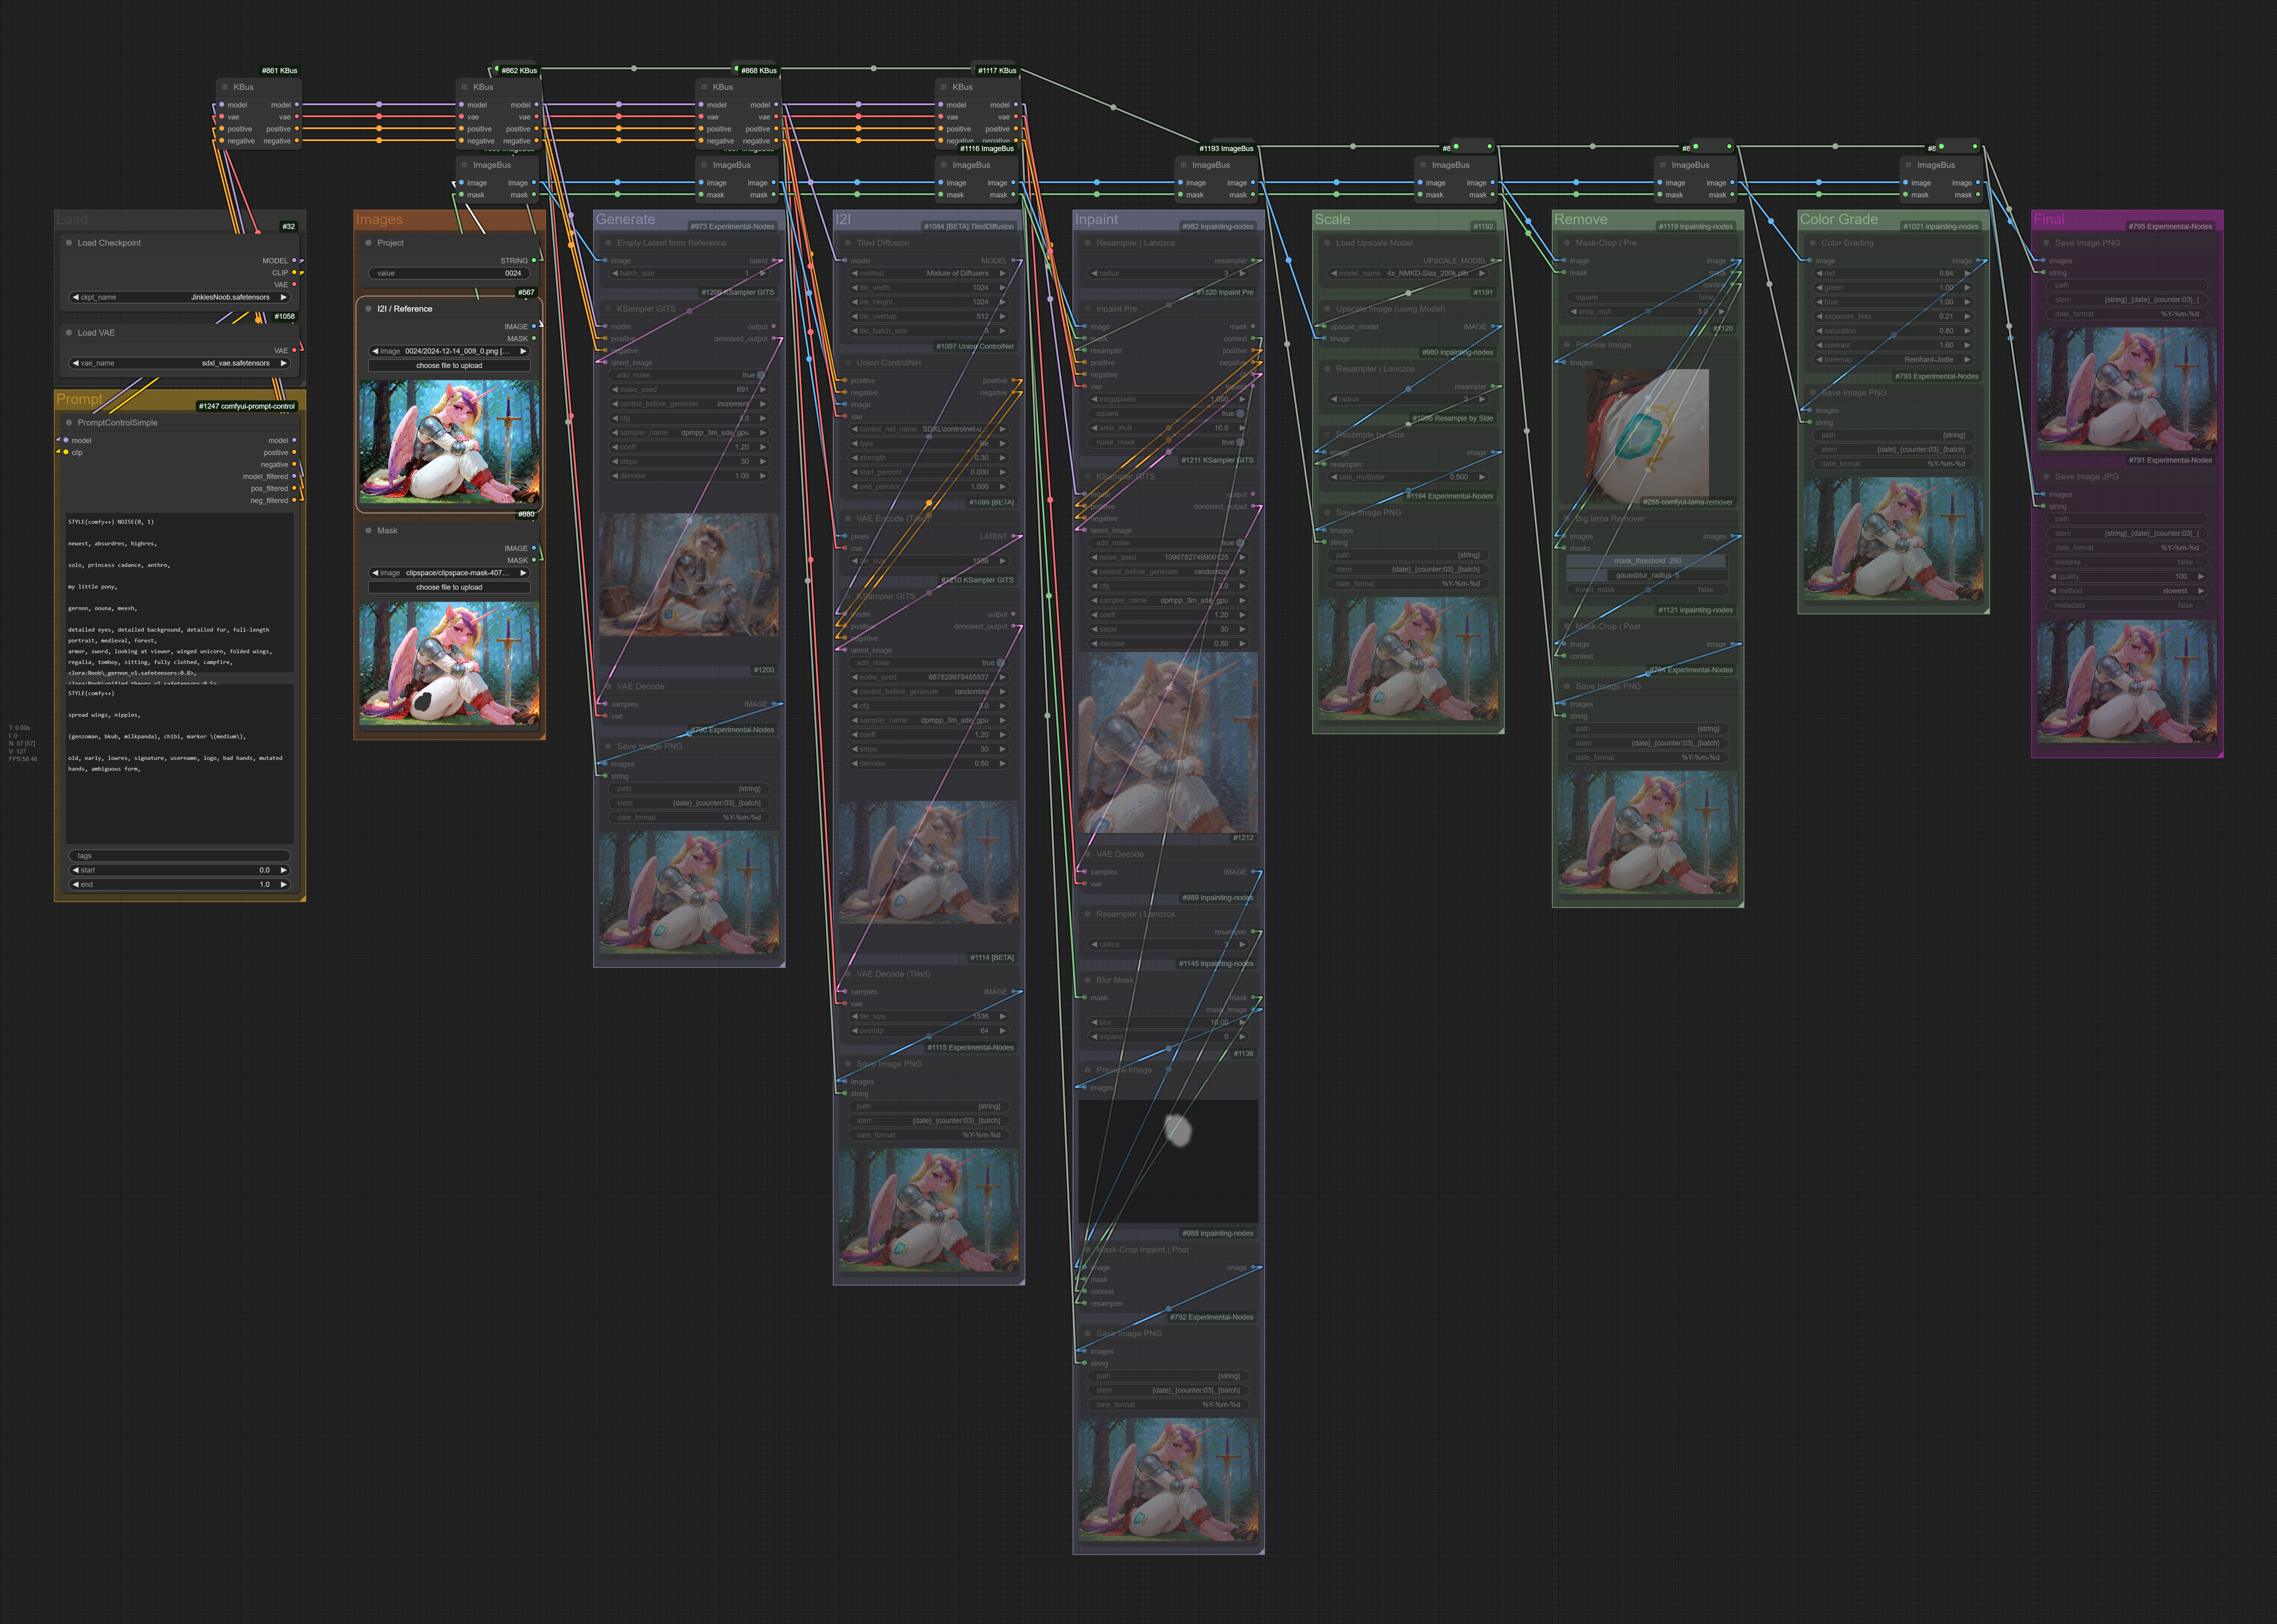Collapse the Tiled Diffusion node dot

pos(848,243)
